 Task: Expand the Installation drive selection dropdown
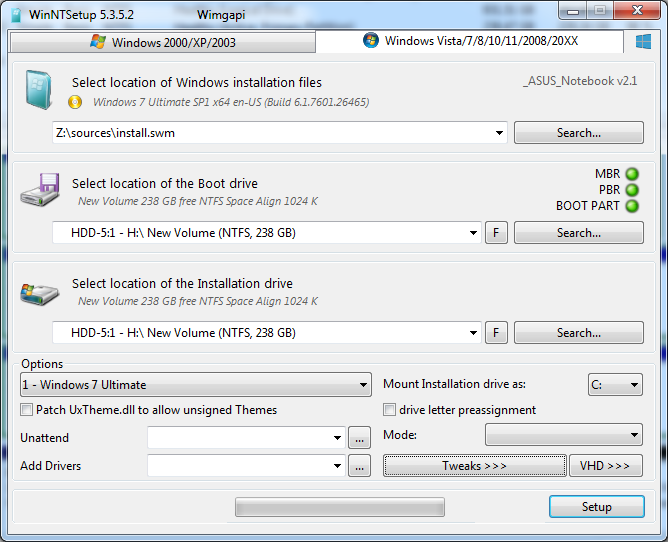coord(473,333)
